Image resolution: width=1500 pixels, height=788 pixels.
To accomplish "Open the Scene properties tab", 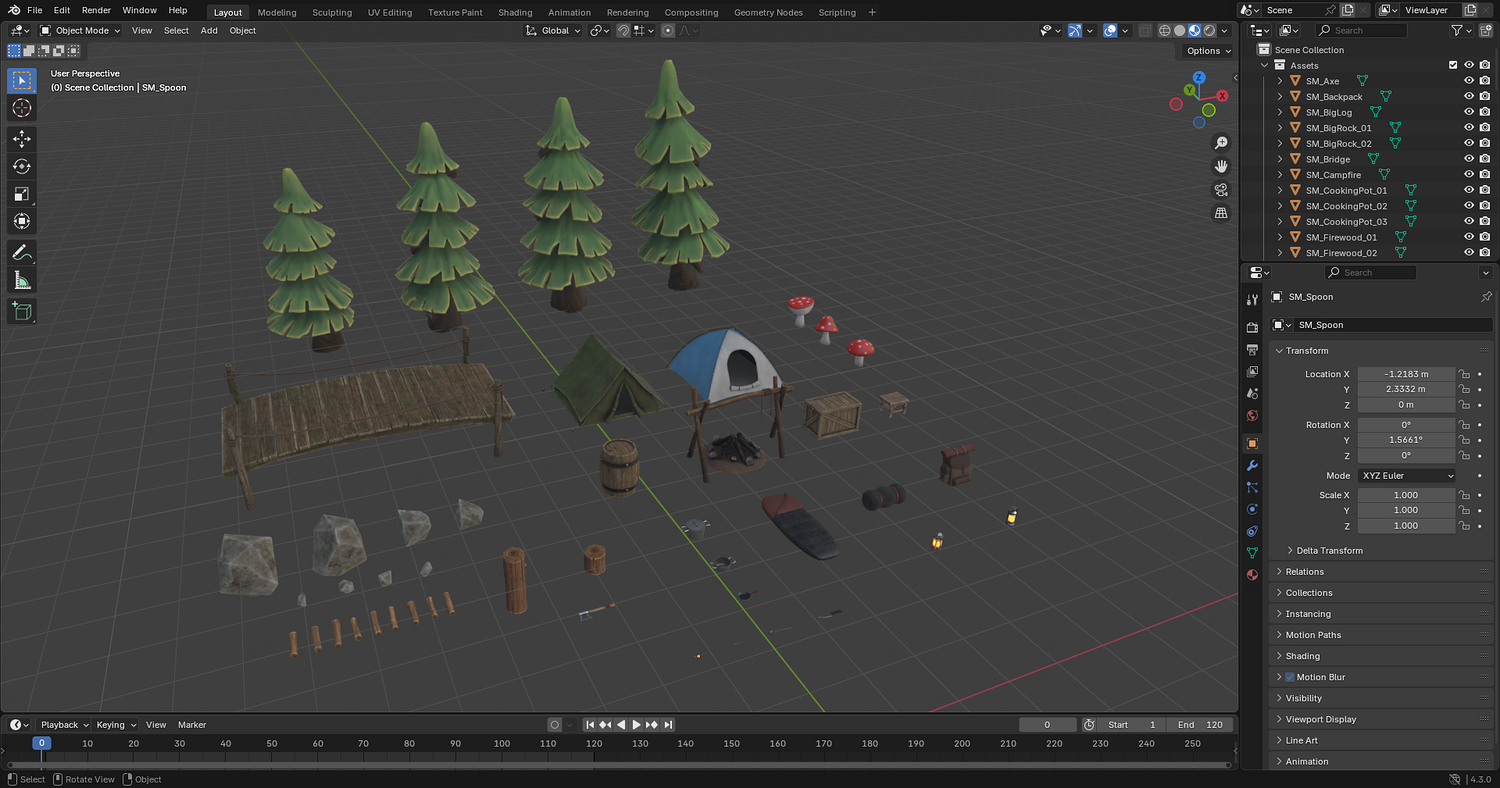I will (1252, 394).
